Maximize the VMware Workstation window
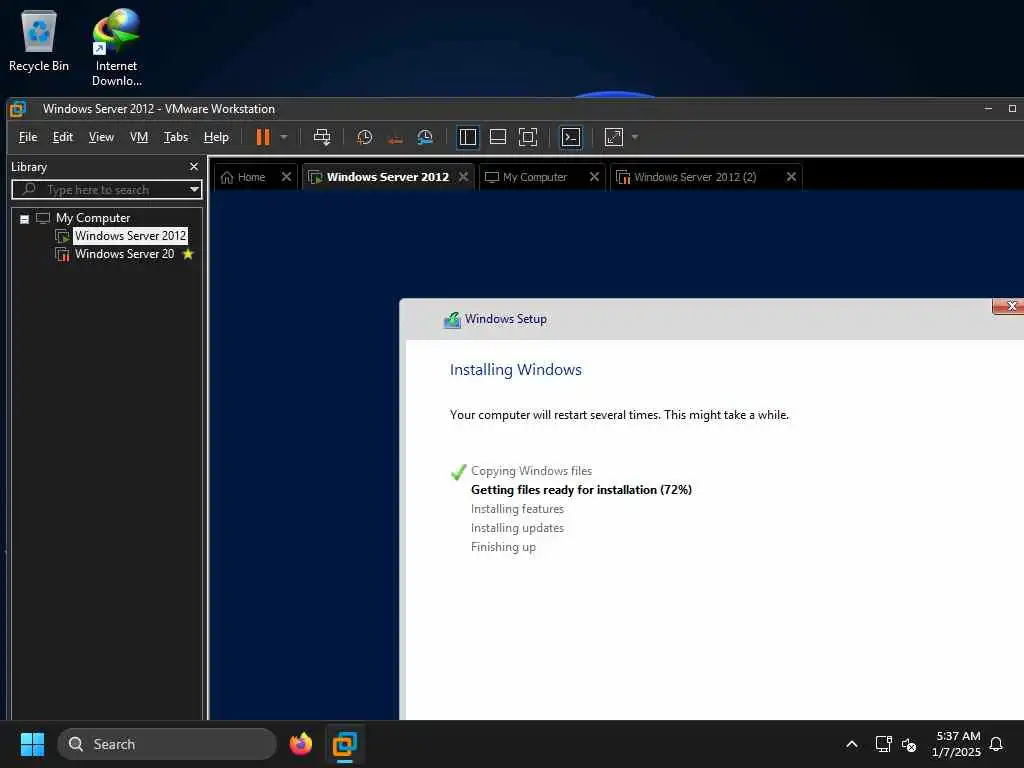 click(1012, 109)
